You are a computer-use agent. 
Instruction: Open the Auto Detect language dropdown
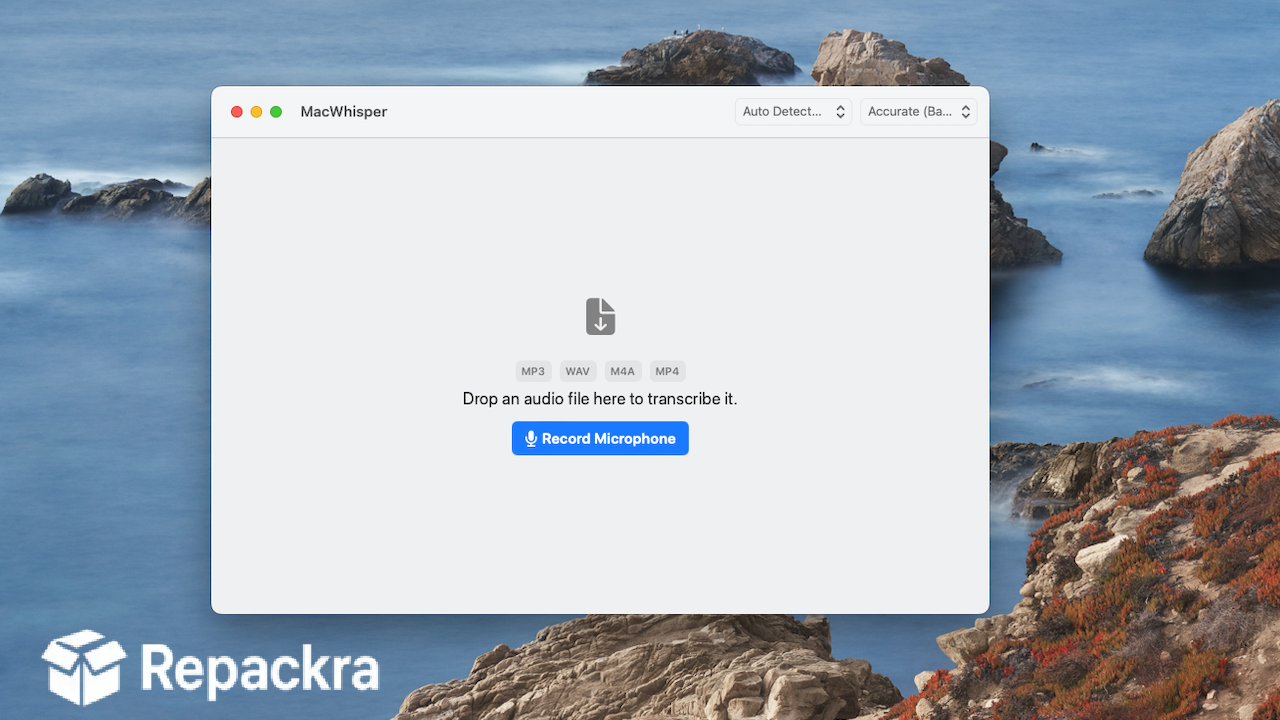793,112
